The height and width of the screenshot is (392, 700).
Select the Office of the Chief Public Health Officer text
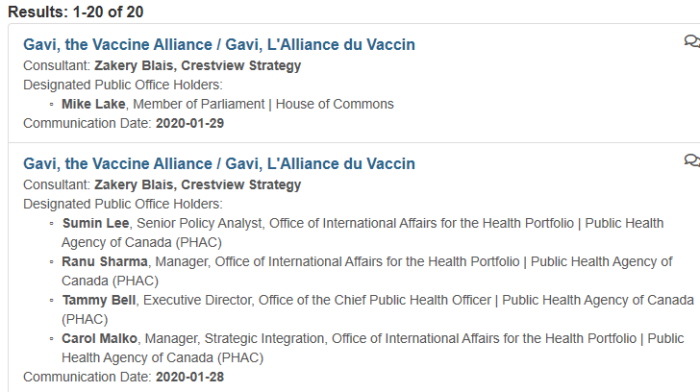click(x=375, y=300)
